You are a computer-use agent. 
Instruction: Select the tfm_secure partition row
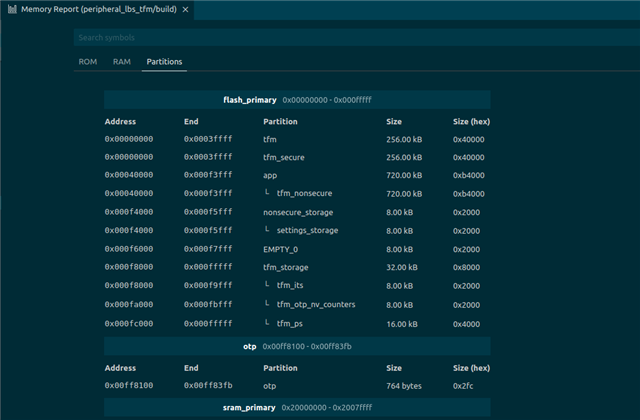(x=283, y=157)
